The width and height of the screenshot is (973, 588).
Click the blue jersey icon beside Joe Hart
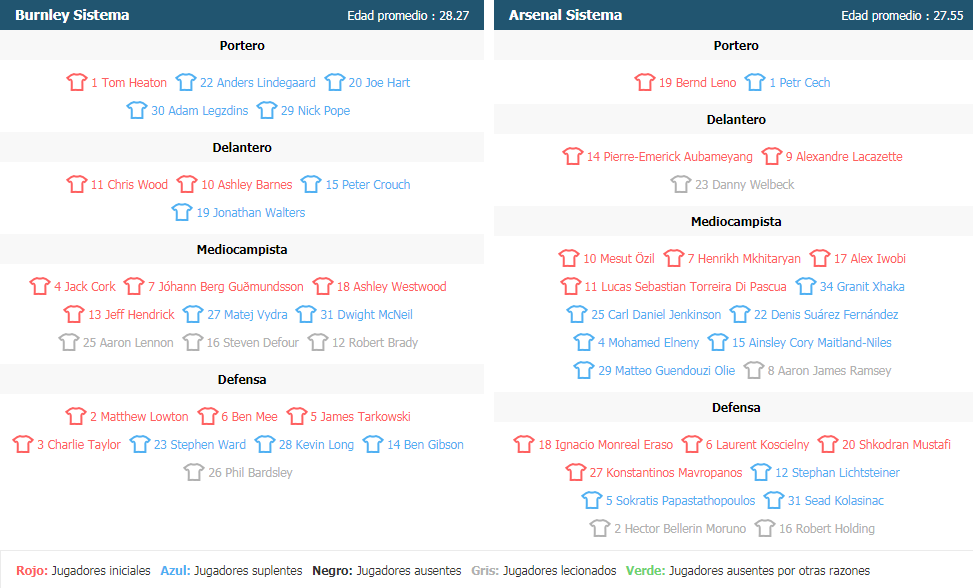tap(334, 82)
